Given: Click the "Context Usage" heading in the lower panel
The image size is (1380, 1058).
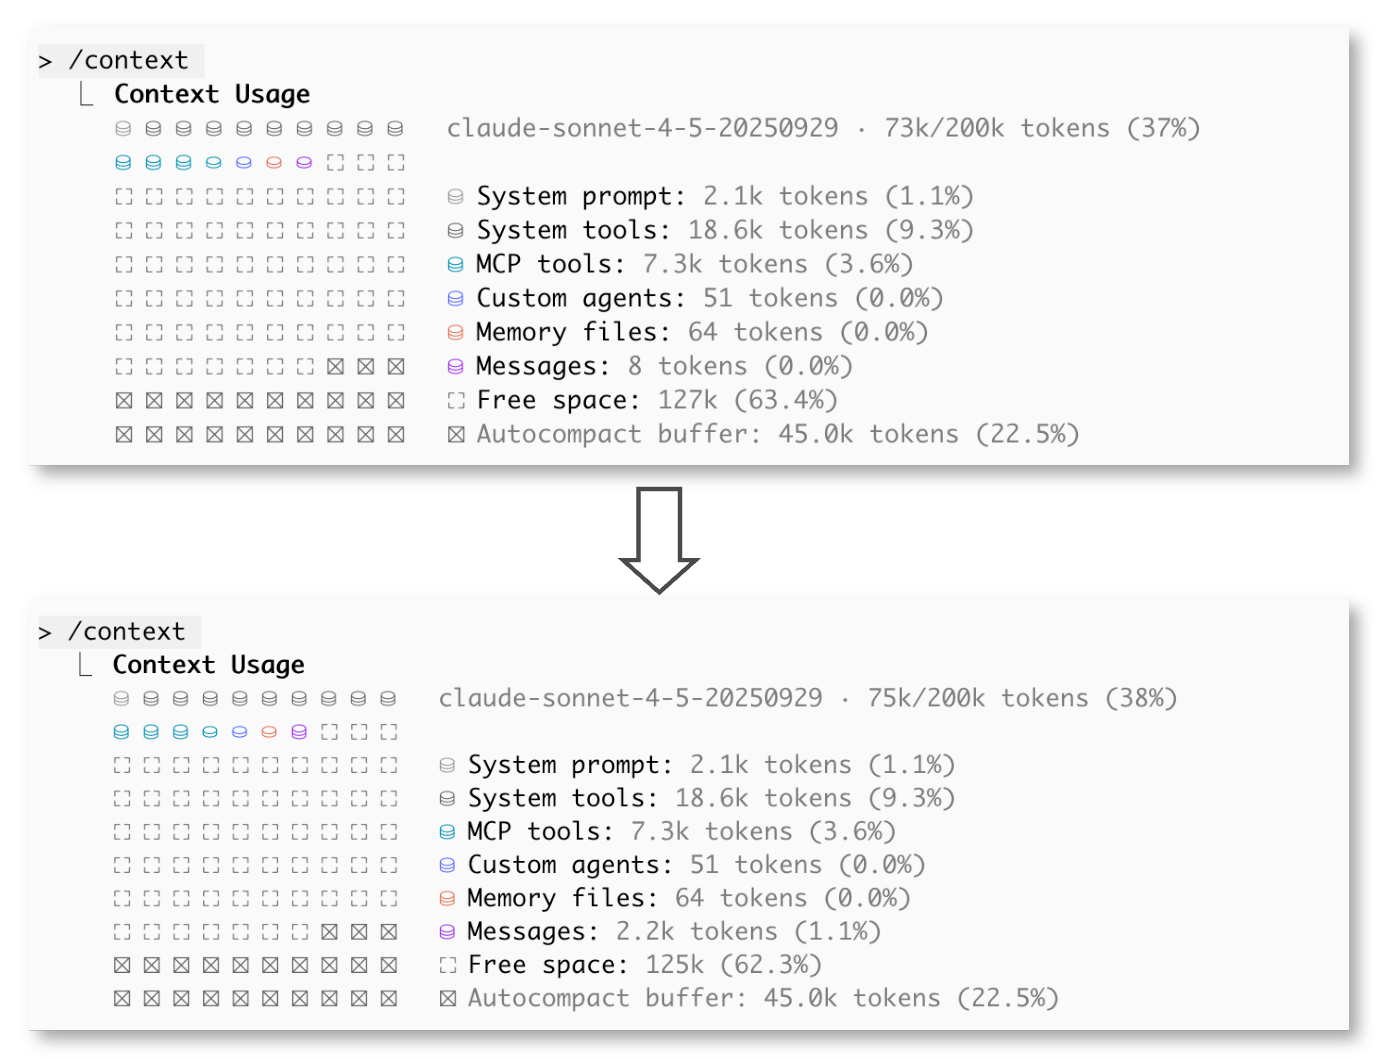Looking at the screenshot, I should tap(208, 665).
